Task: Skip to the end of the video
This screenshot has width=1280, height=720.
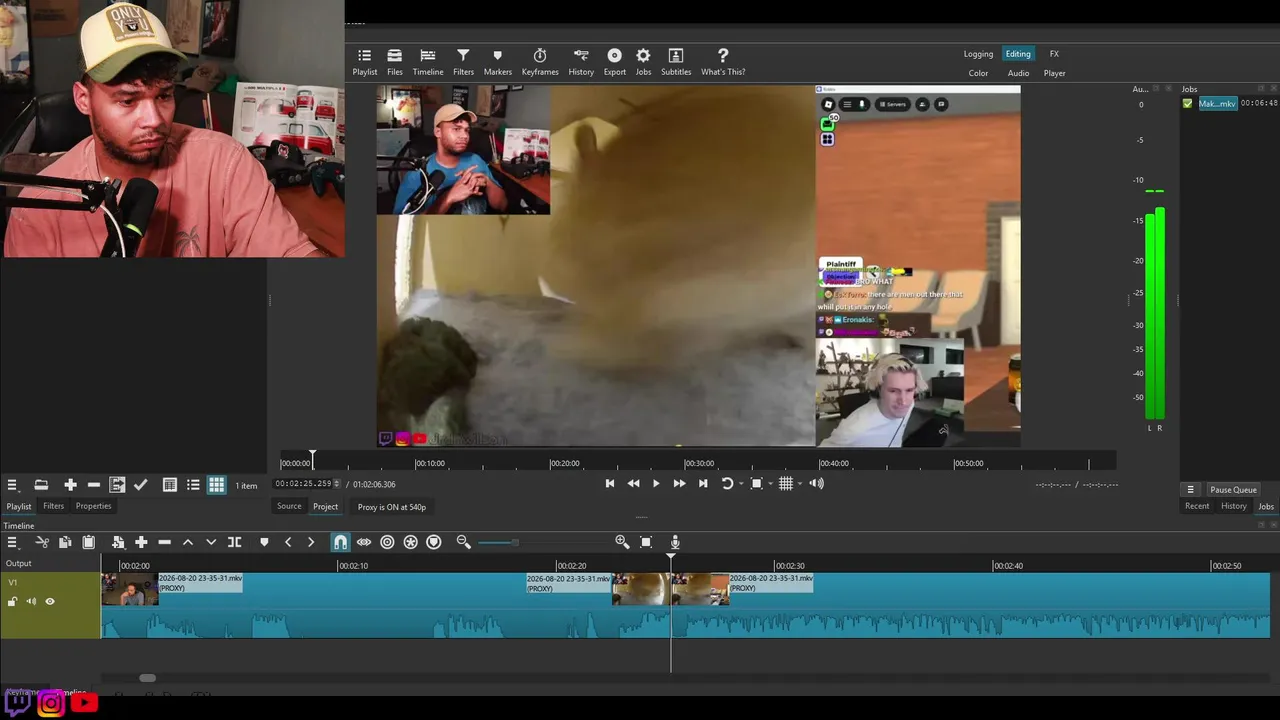Action: (x=703, y=484)
